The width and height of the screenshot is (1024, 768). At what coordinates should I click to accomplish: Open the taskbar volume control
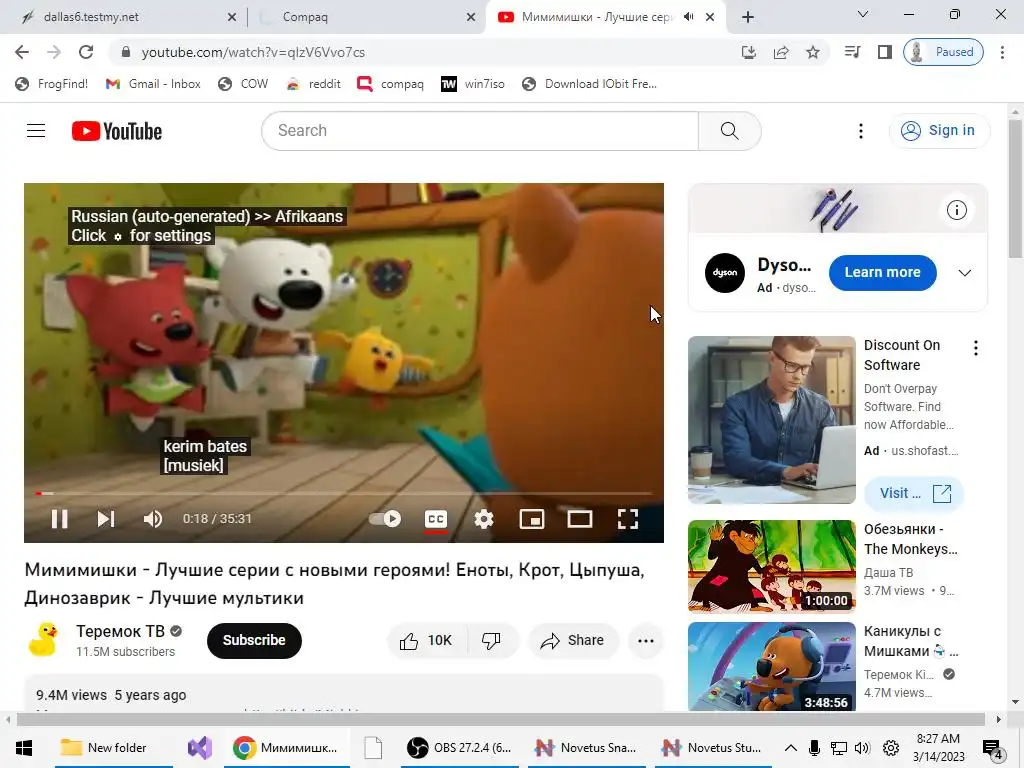[862, 748]
